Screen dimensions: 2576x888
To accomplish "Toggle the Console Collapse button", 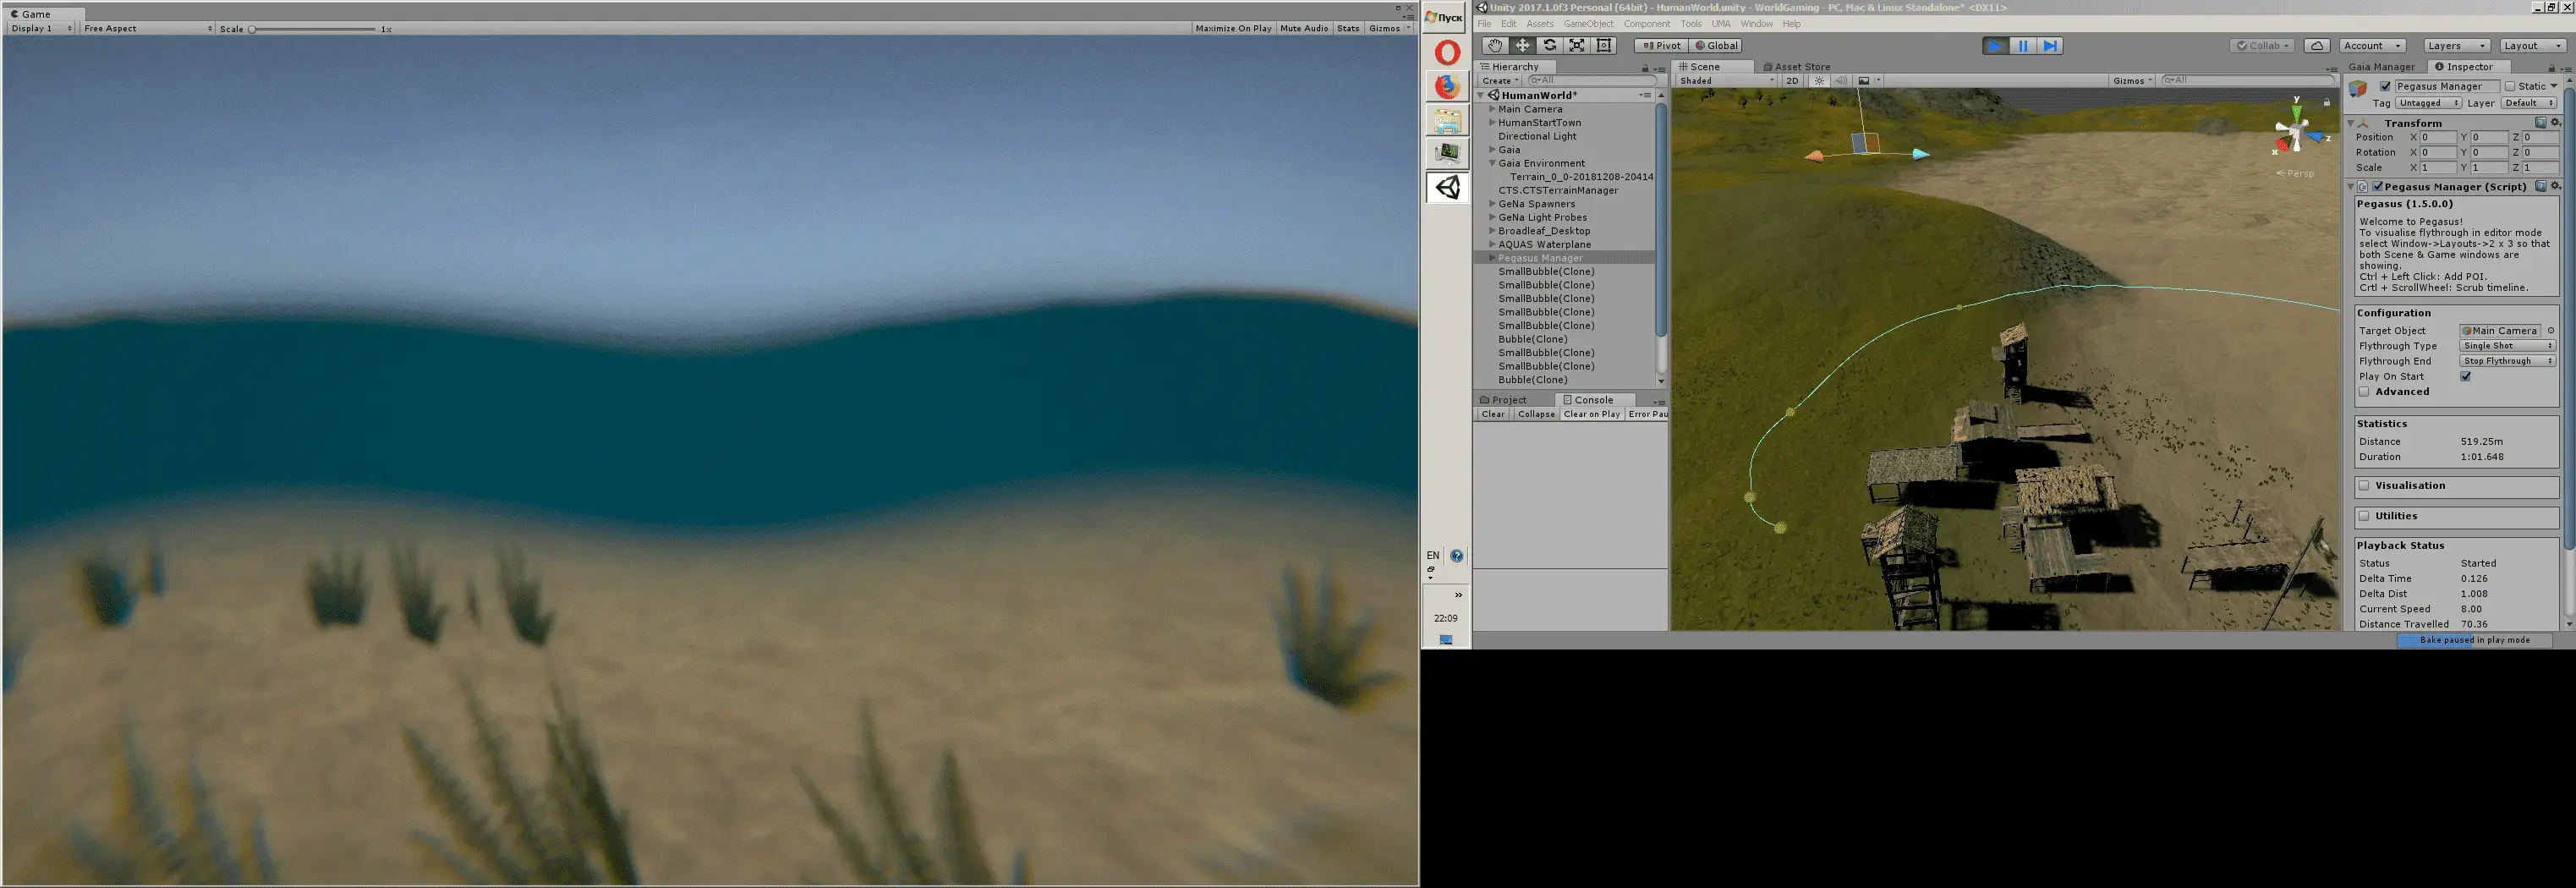I will (x=1535, y=414).
